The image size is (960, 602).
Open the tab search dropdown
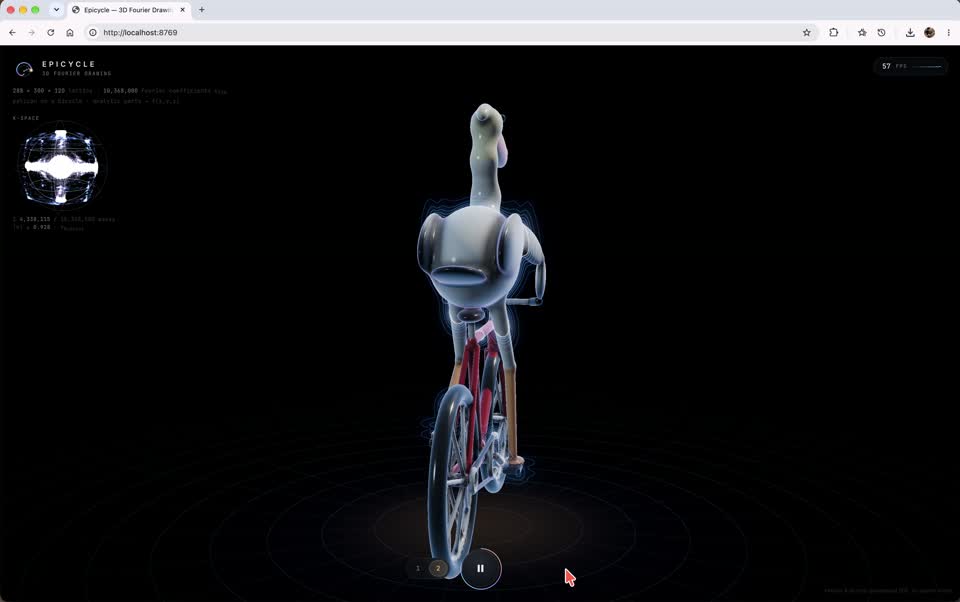coord(56,10)
